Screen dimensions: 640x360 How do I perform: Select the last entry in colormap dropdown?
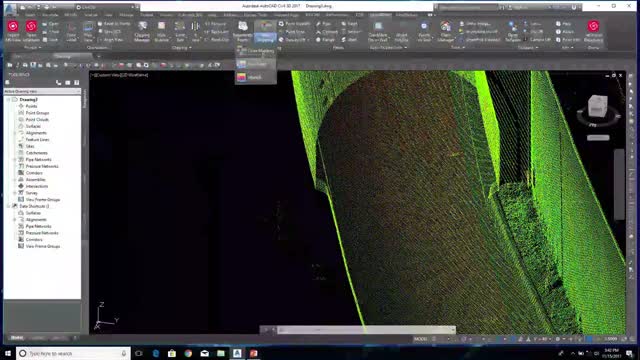[256, 77]
